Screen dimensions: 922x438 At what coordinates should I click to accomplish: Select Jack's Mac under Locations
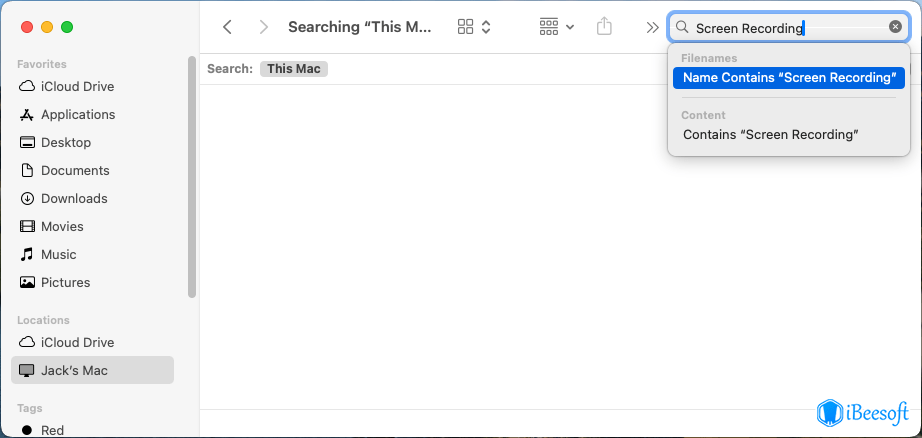point(74,370)
